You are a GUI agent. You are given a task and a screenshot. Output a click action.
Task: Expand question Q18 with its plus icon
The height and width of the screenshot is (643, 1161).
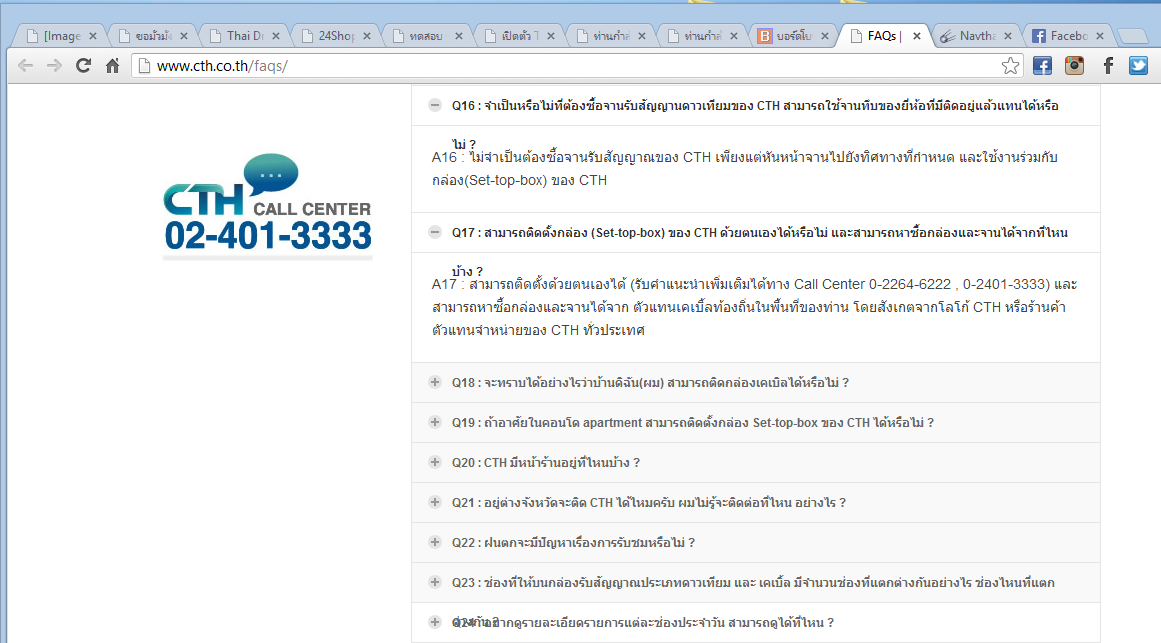(435, 382)
